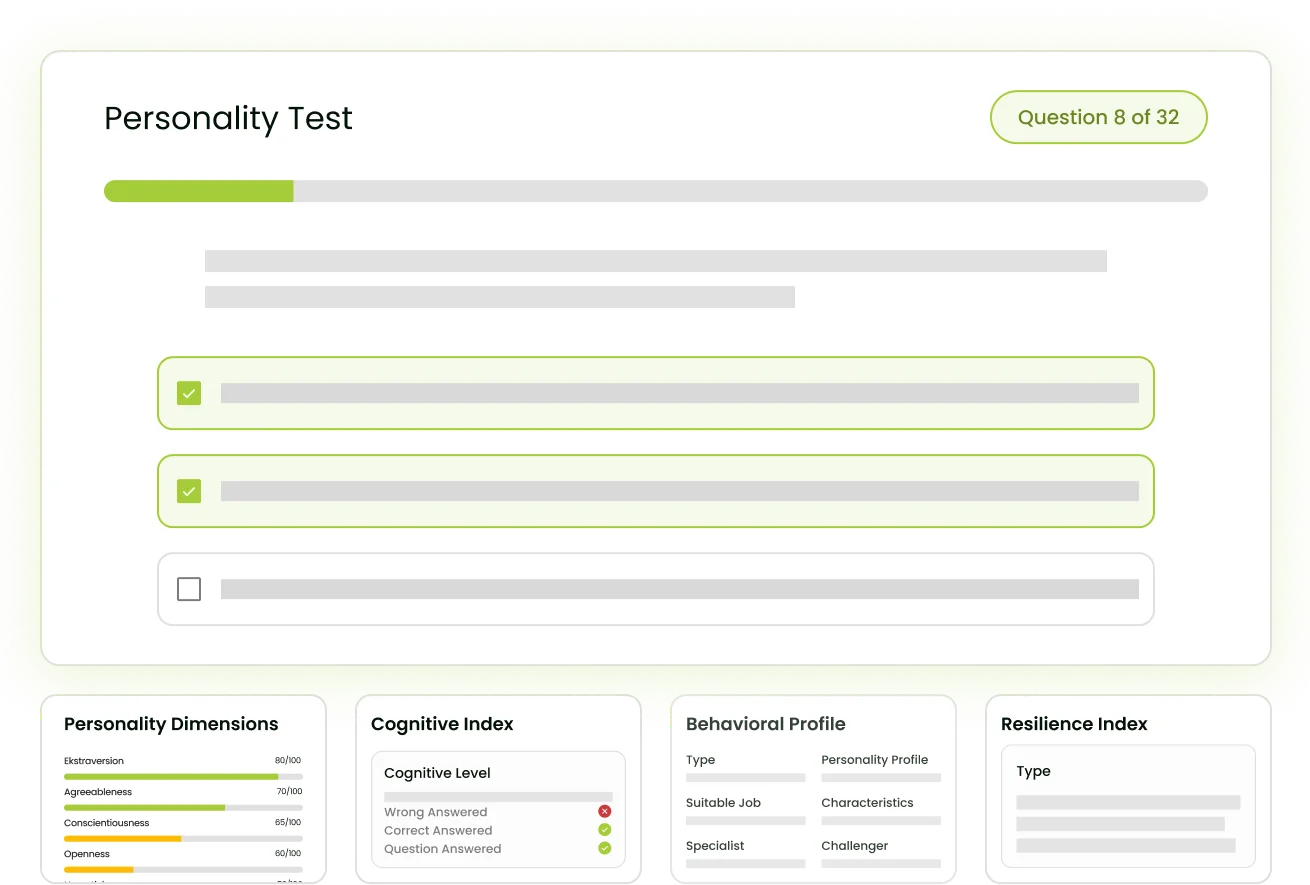
Task: Click the Cognitive Level label
Action: point(437,773)
